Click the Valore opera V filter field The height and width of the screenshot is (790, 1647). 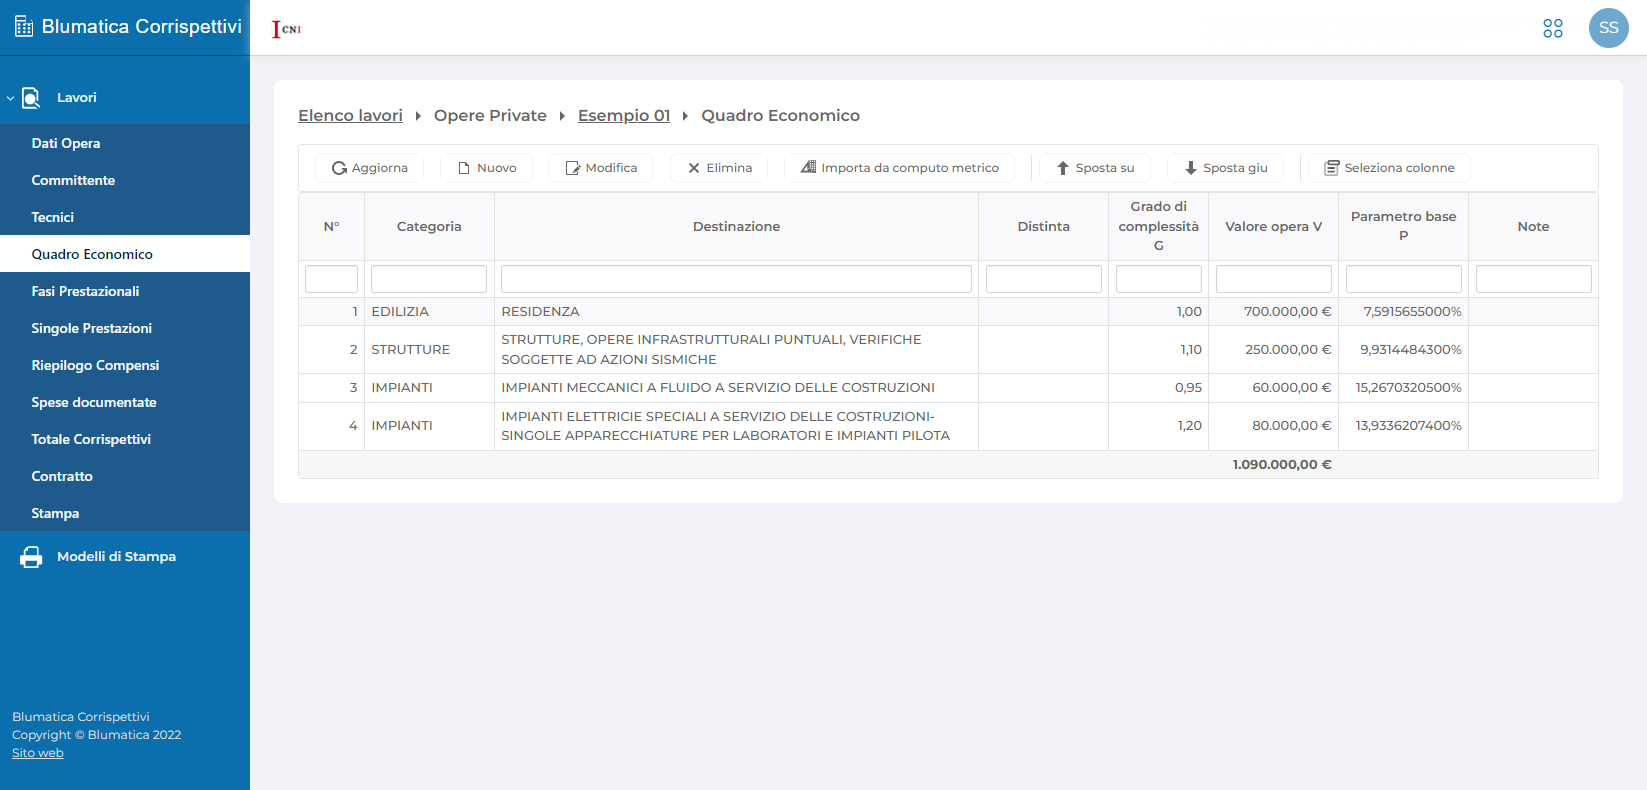click(1274, 279)
